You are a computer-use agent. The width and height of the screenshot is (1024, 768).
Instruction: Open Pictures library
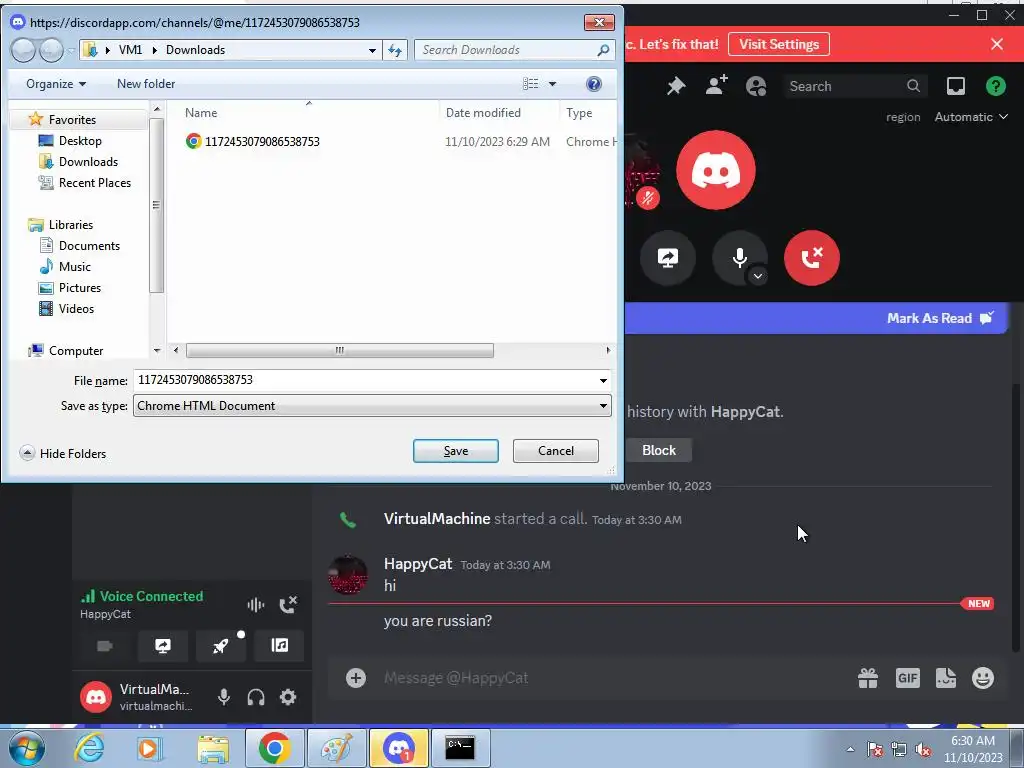[80, 287]
